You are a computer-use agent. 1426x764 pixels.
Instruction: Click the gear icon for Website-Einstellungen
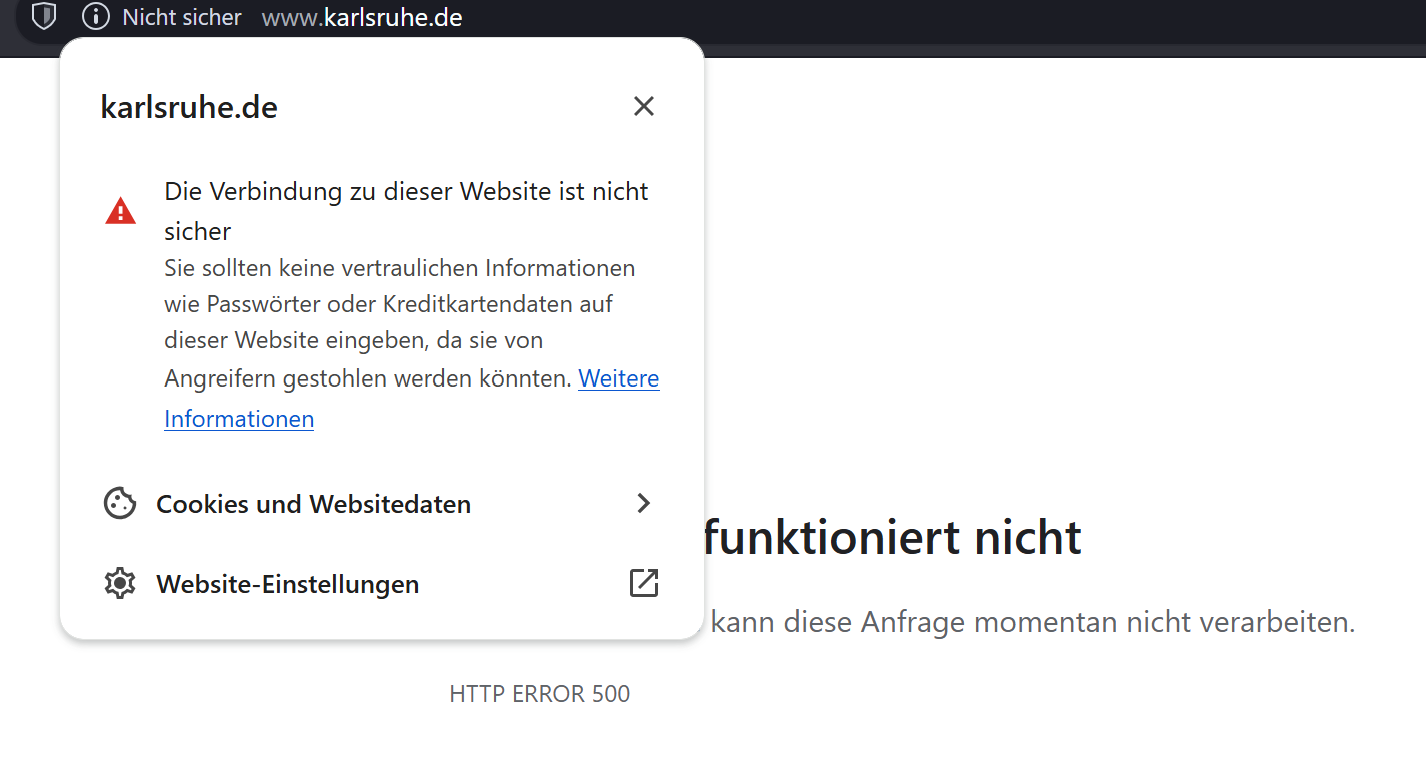tap(120, 583)
